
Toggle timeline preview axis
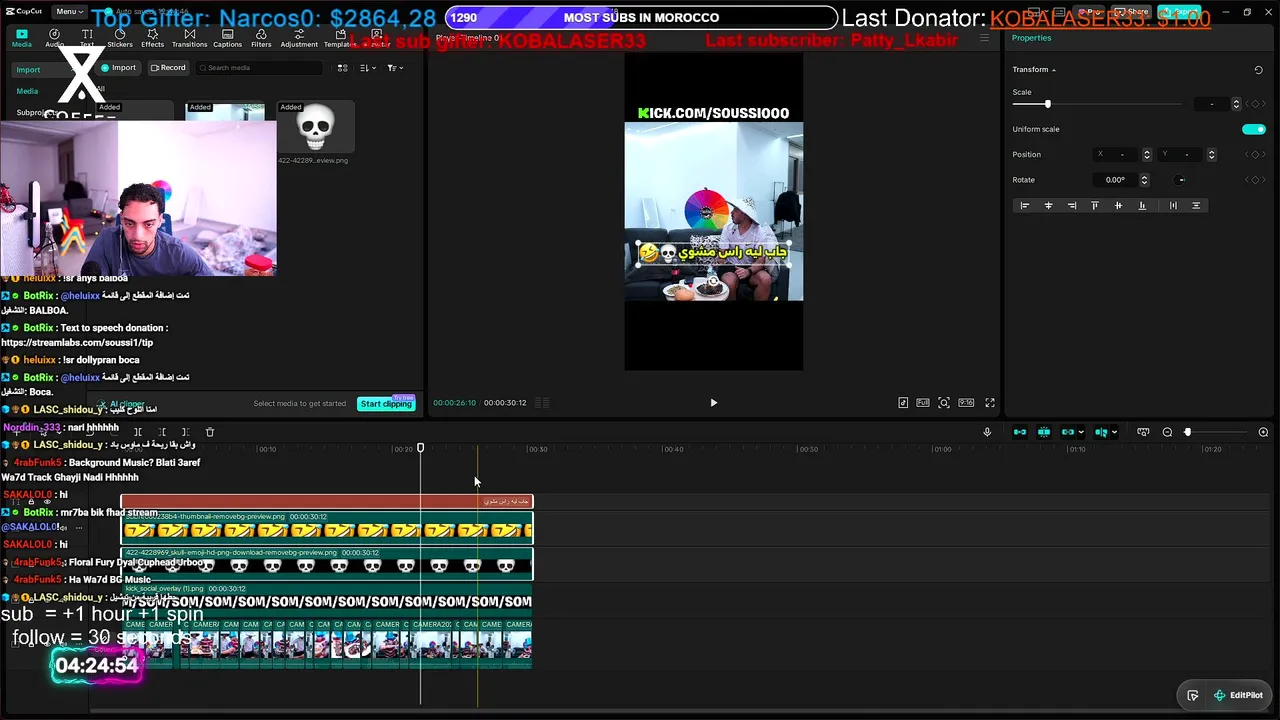click(1100, 432)
